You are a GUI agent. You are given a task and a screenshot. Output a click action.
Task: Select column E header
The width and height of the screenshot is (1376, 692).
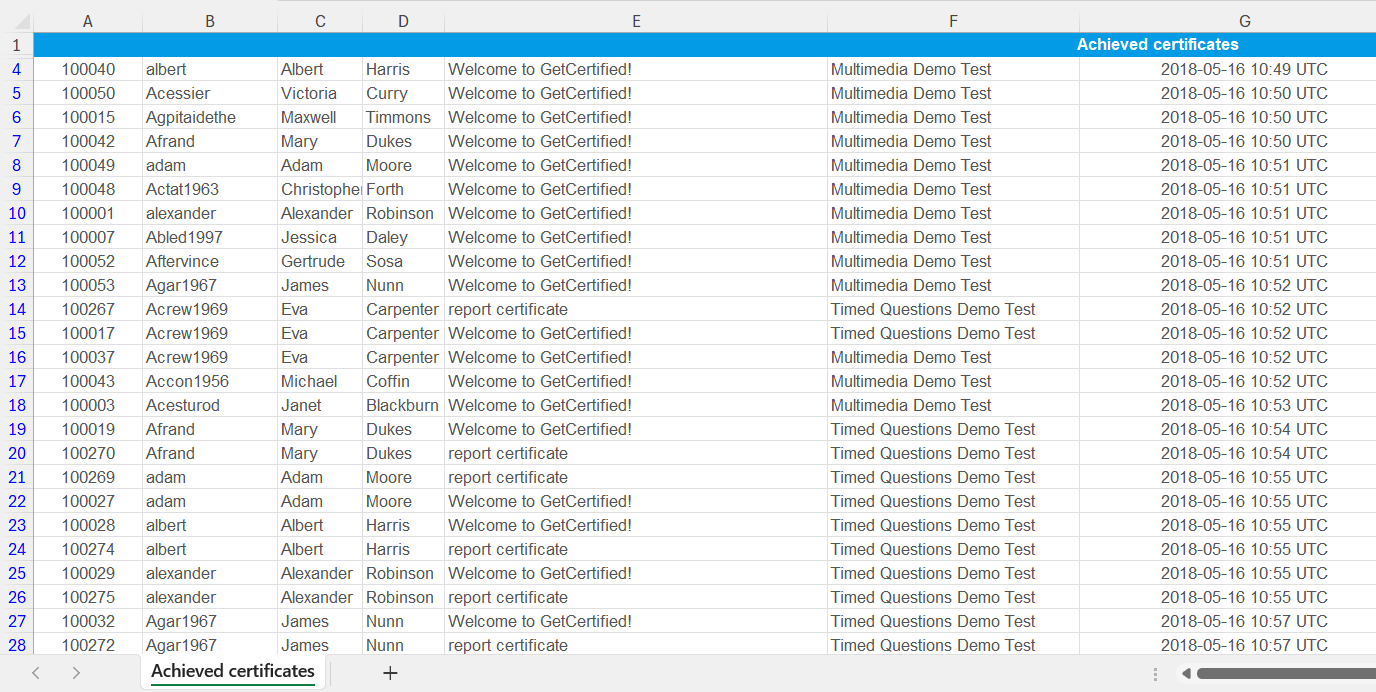coord(636,21)
